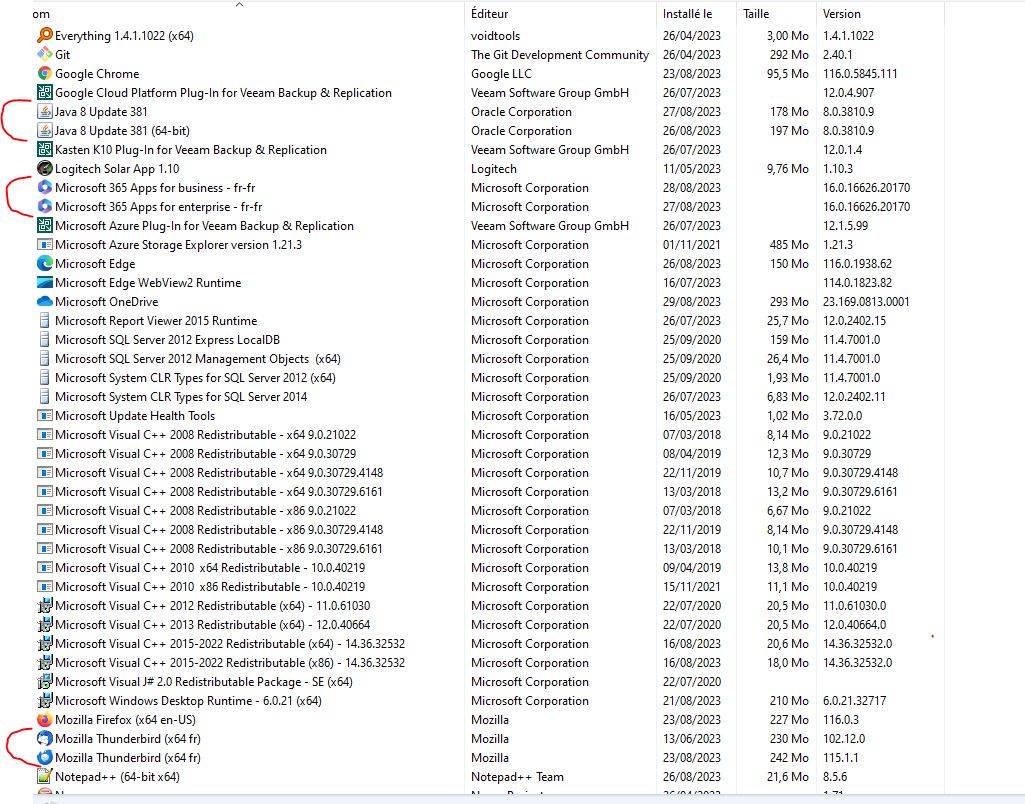Click the Microsoft Report Viewer 2015 Runtime icon
Screen dimensions: 1025x804
[x=44, y=320]
